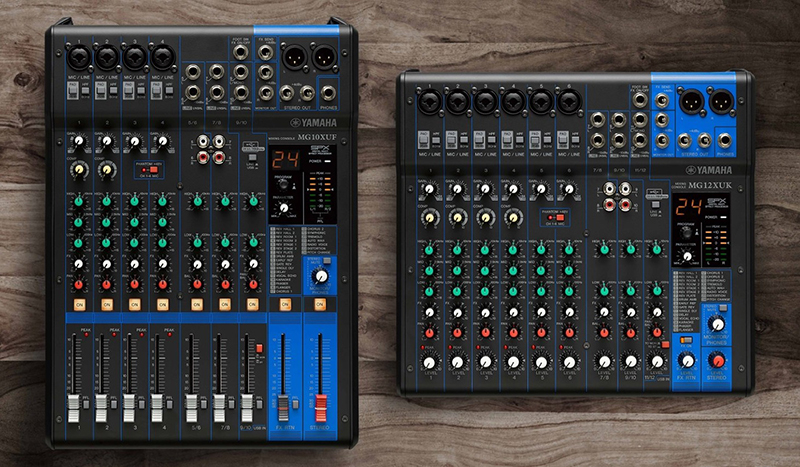Screen dimensions: 800x467
Task: Toggle channel 9/10 ON button on MG10XUF
Action: [253, 305]
